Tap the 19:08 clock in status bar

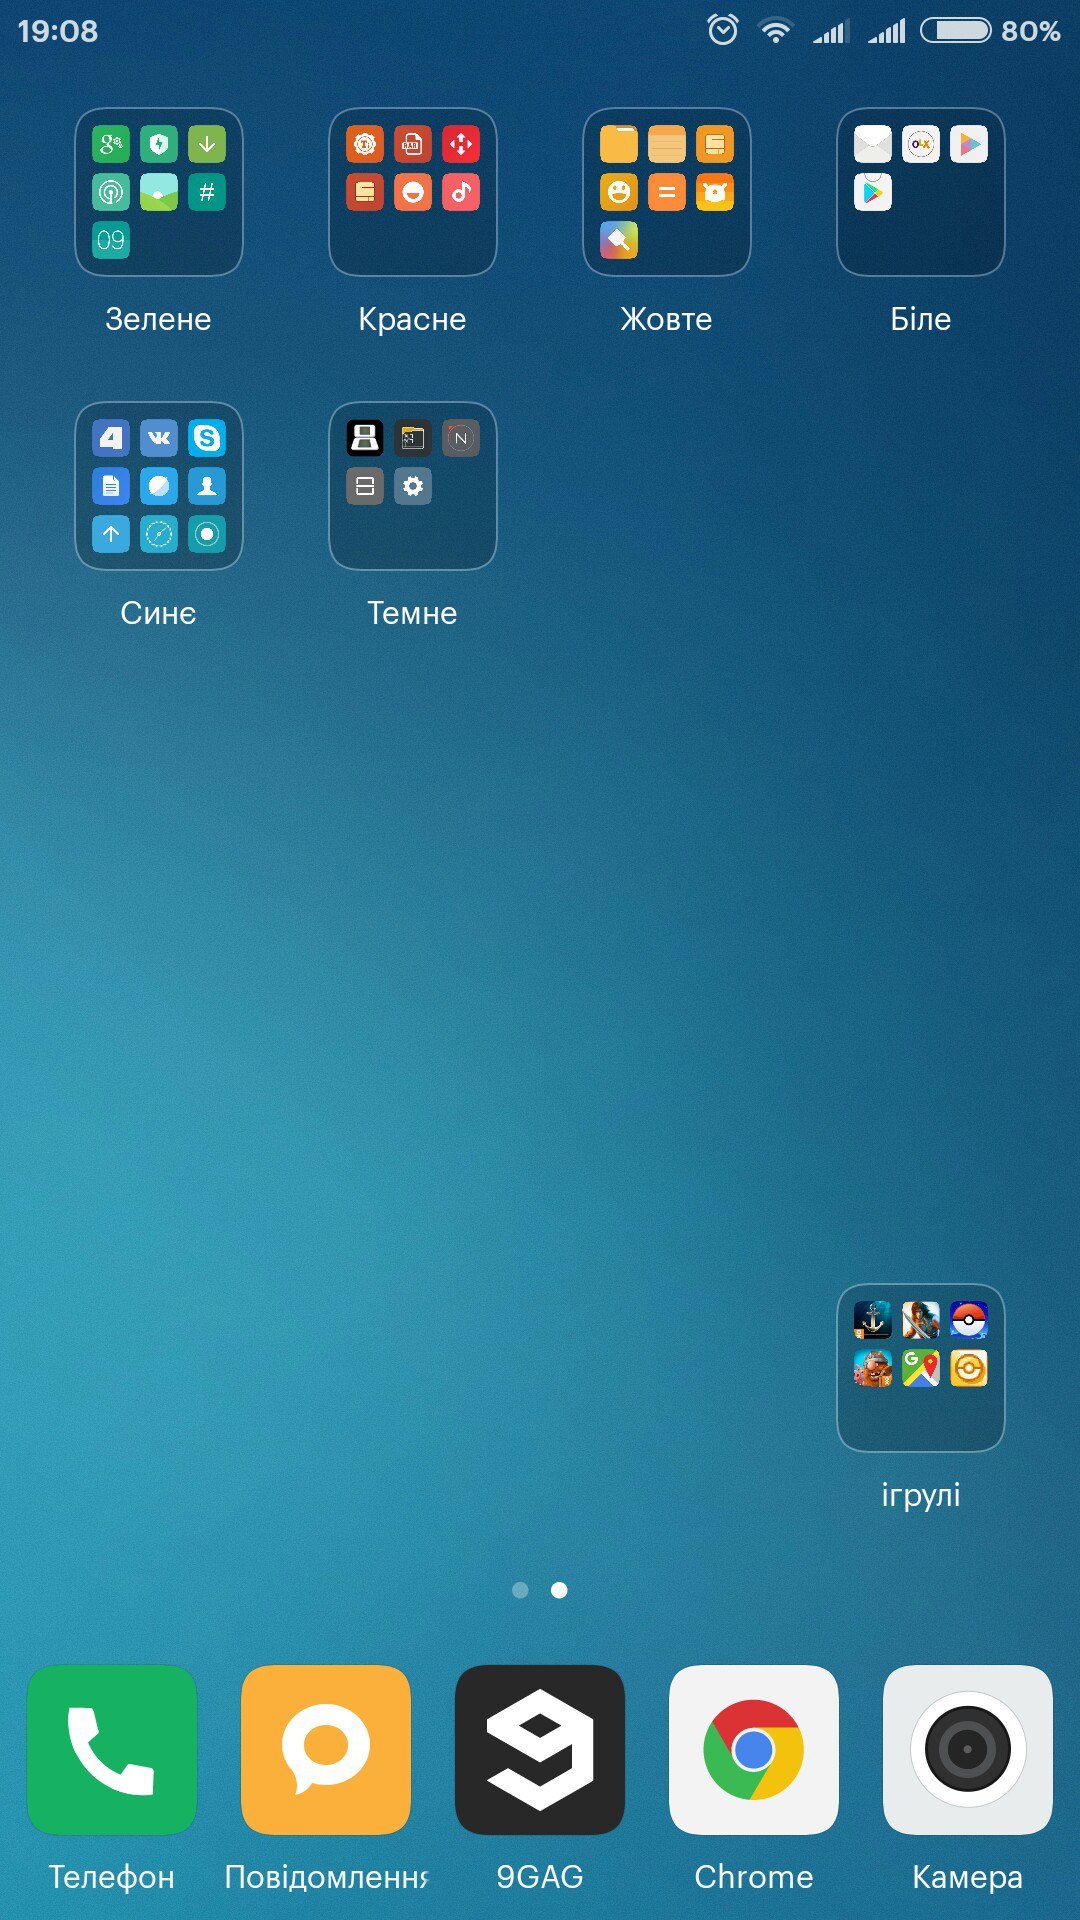(x=58, y=31)
